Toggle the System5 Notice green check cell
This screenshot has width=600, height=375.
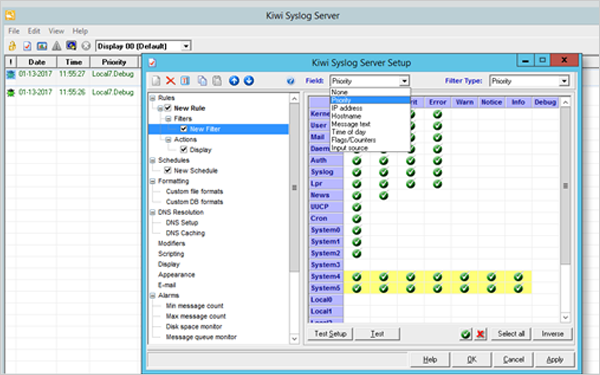click(x=491, y=288)
